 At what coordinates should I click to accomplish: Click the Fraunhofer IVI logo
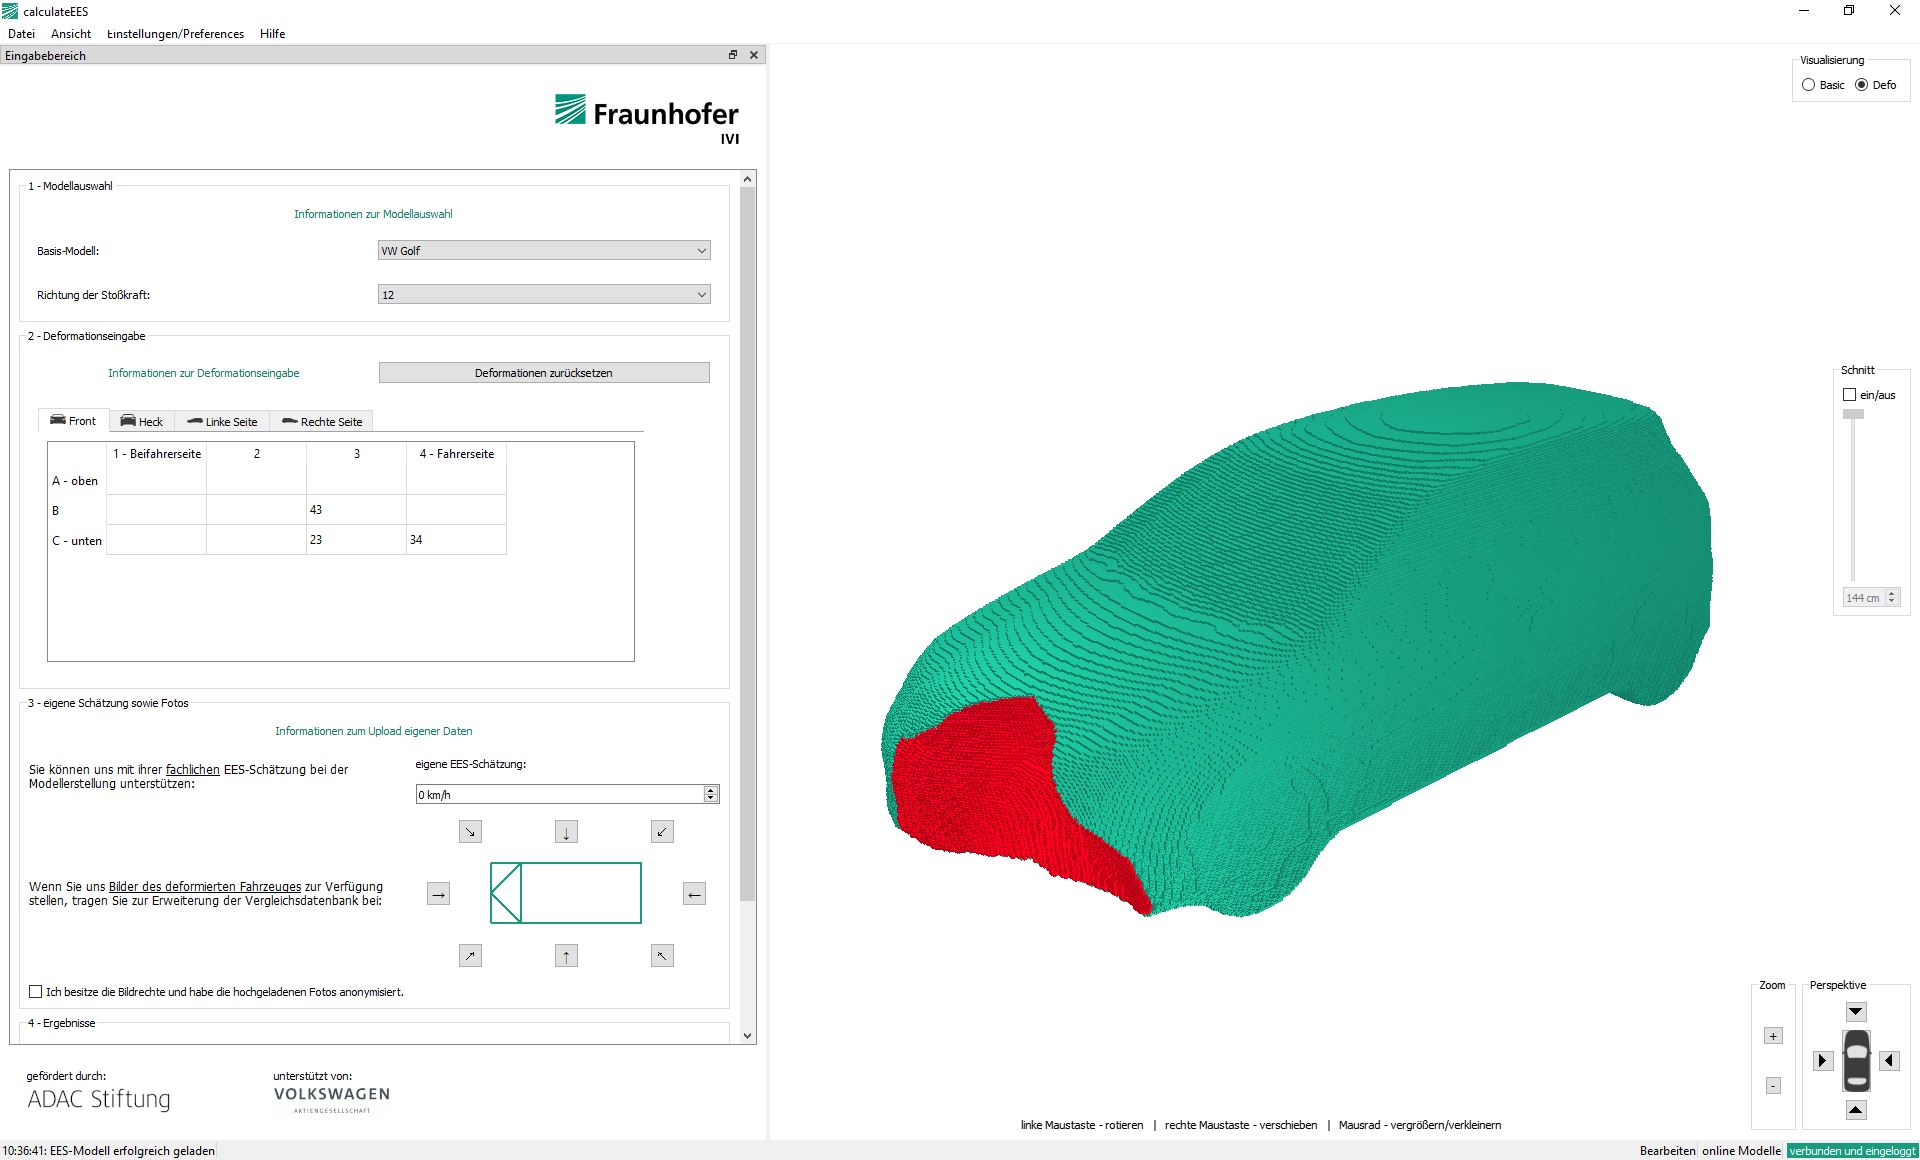pyautogui.click(x=647, y=119)
